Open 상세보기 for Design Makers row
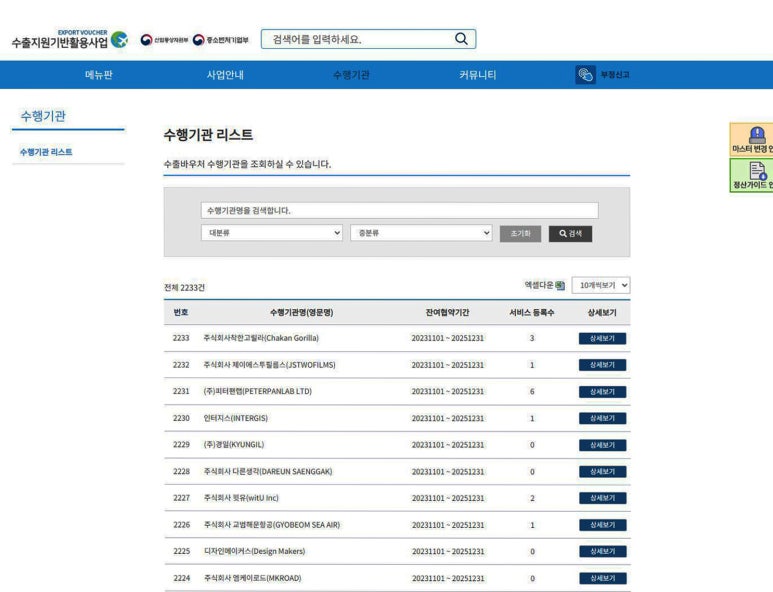The height and width of the screenshot is (592, 773). [x=602, y=552]
